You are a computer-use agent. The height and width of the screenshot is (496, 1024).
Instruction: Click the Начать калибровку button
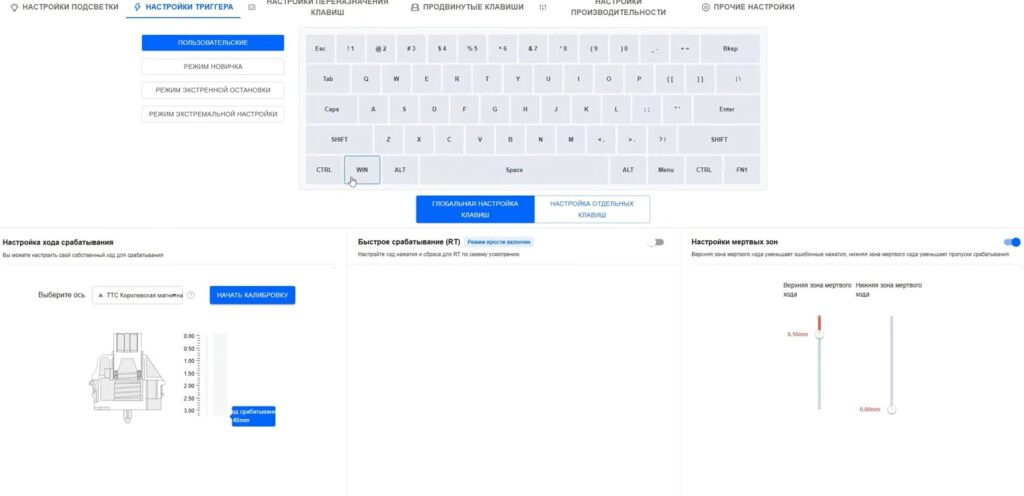pyautogui.click(x=252, y=295)
